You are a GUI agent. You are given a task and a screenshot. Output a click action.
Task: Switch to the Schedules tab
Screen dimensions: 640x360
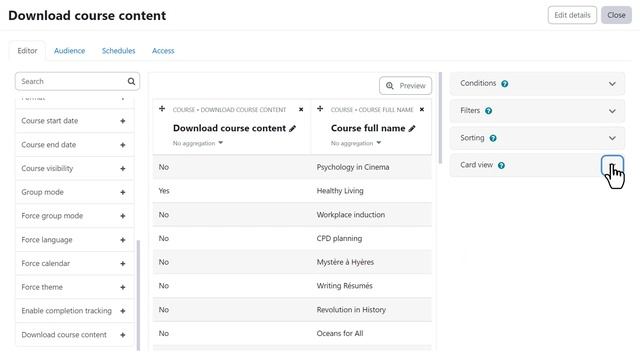[x=118, y=51]
